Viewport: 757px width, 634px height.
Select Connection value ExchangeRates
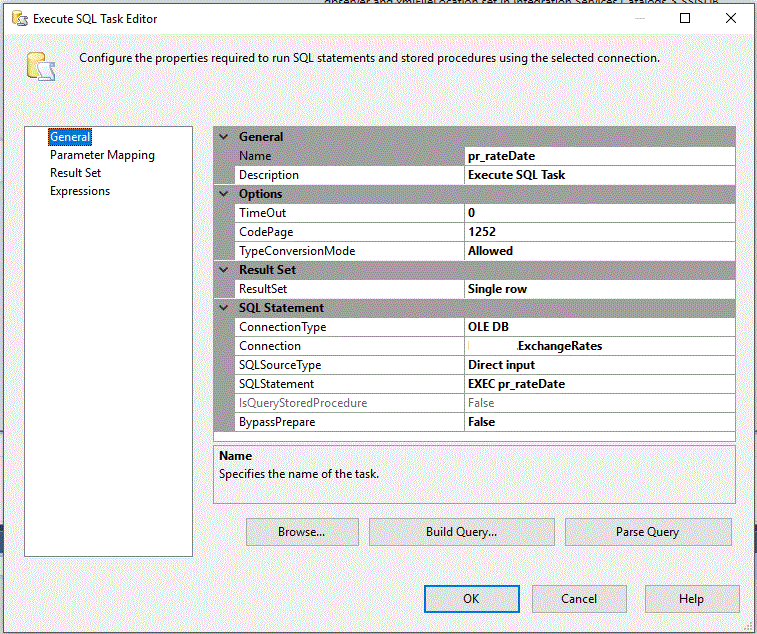click(x=600, y=346)
